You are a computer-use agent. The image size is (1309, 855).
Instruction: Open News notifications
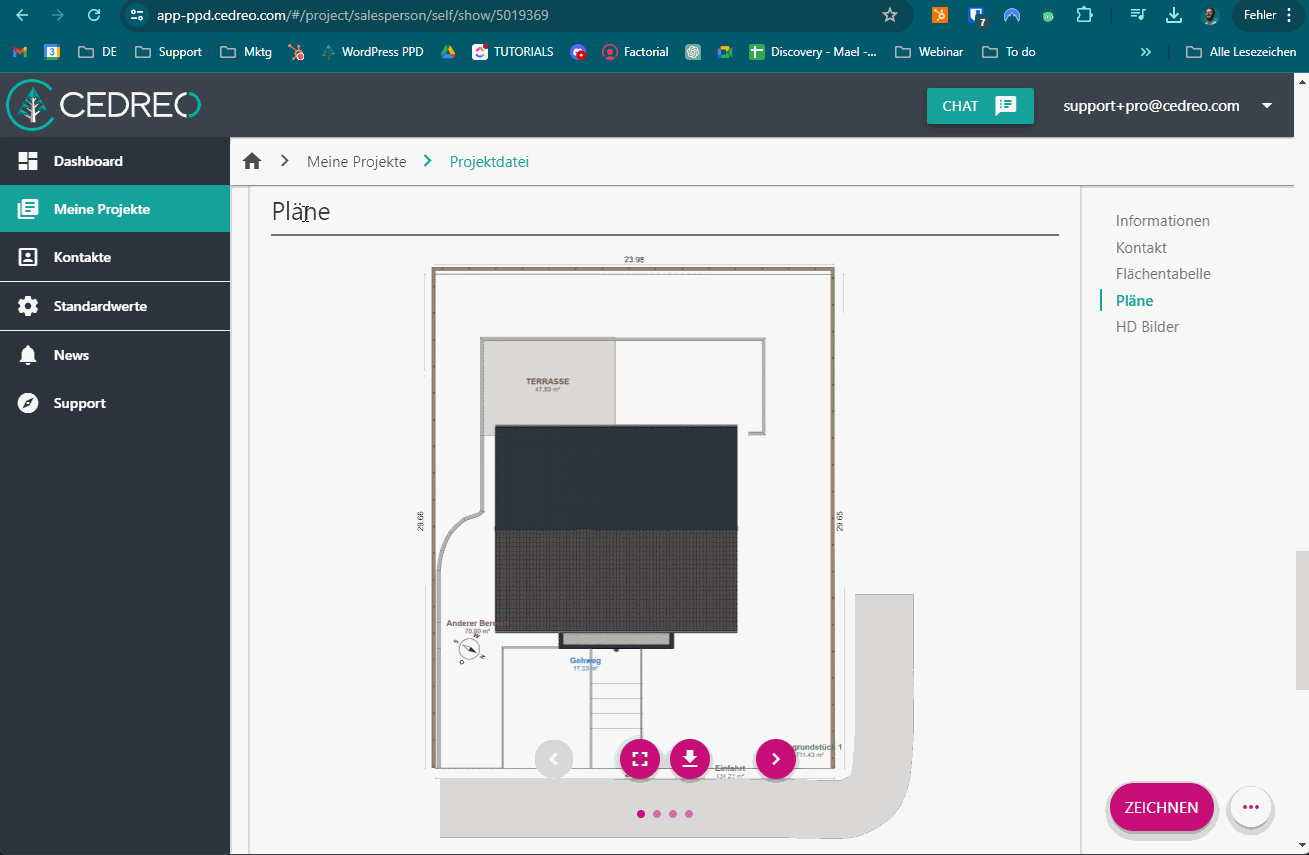pyautogui.click(x=115, y=355)
